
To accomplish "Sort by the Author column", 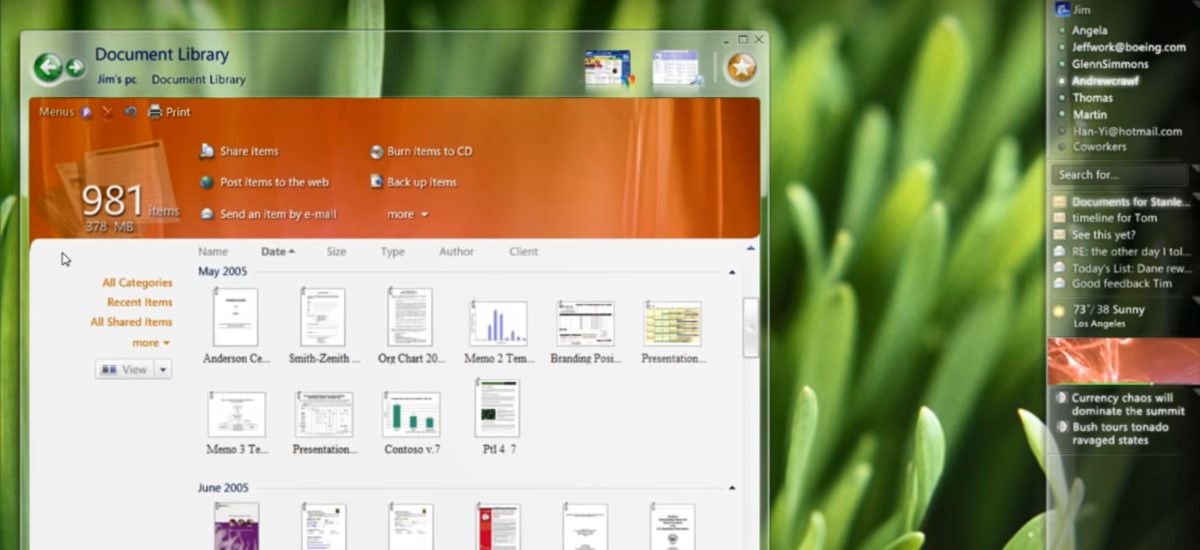I will tap(456, 252).
